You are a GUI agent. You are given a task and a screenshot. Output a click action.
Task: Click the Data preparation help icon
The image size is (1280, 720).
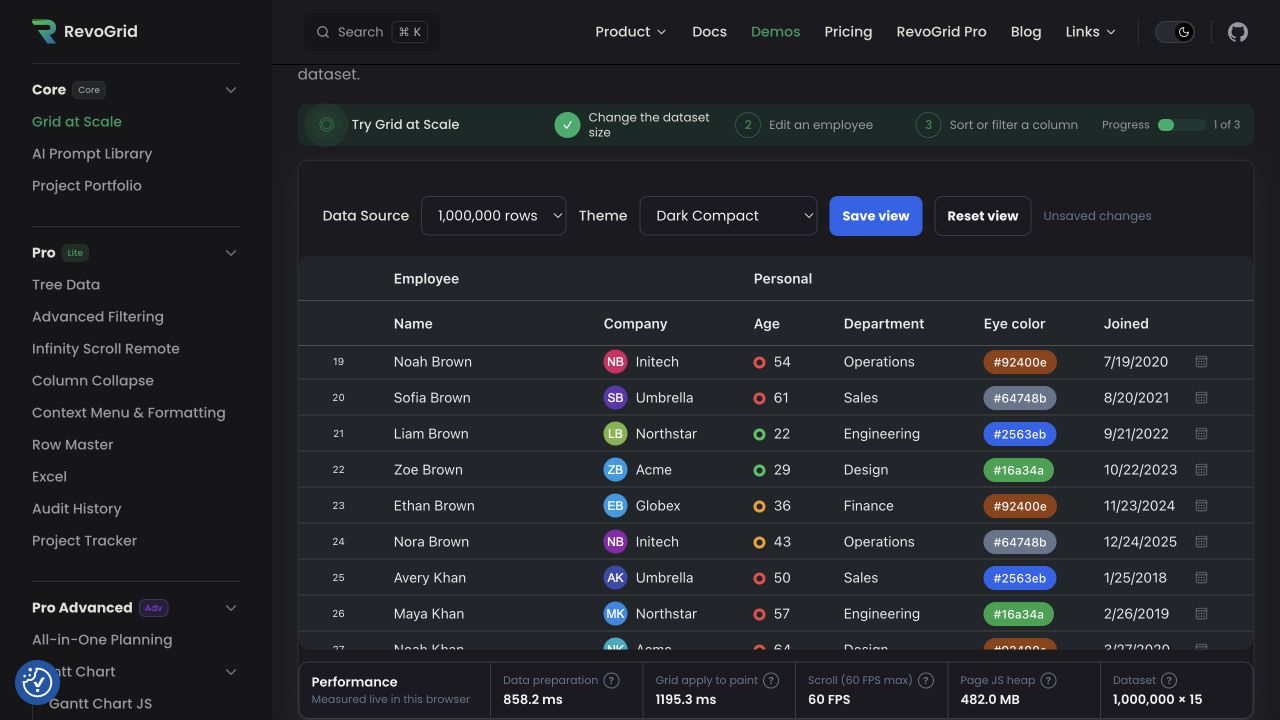point(611,680)
